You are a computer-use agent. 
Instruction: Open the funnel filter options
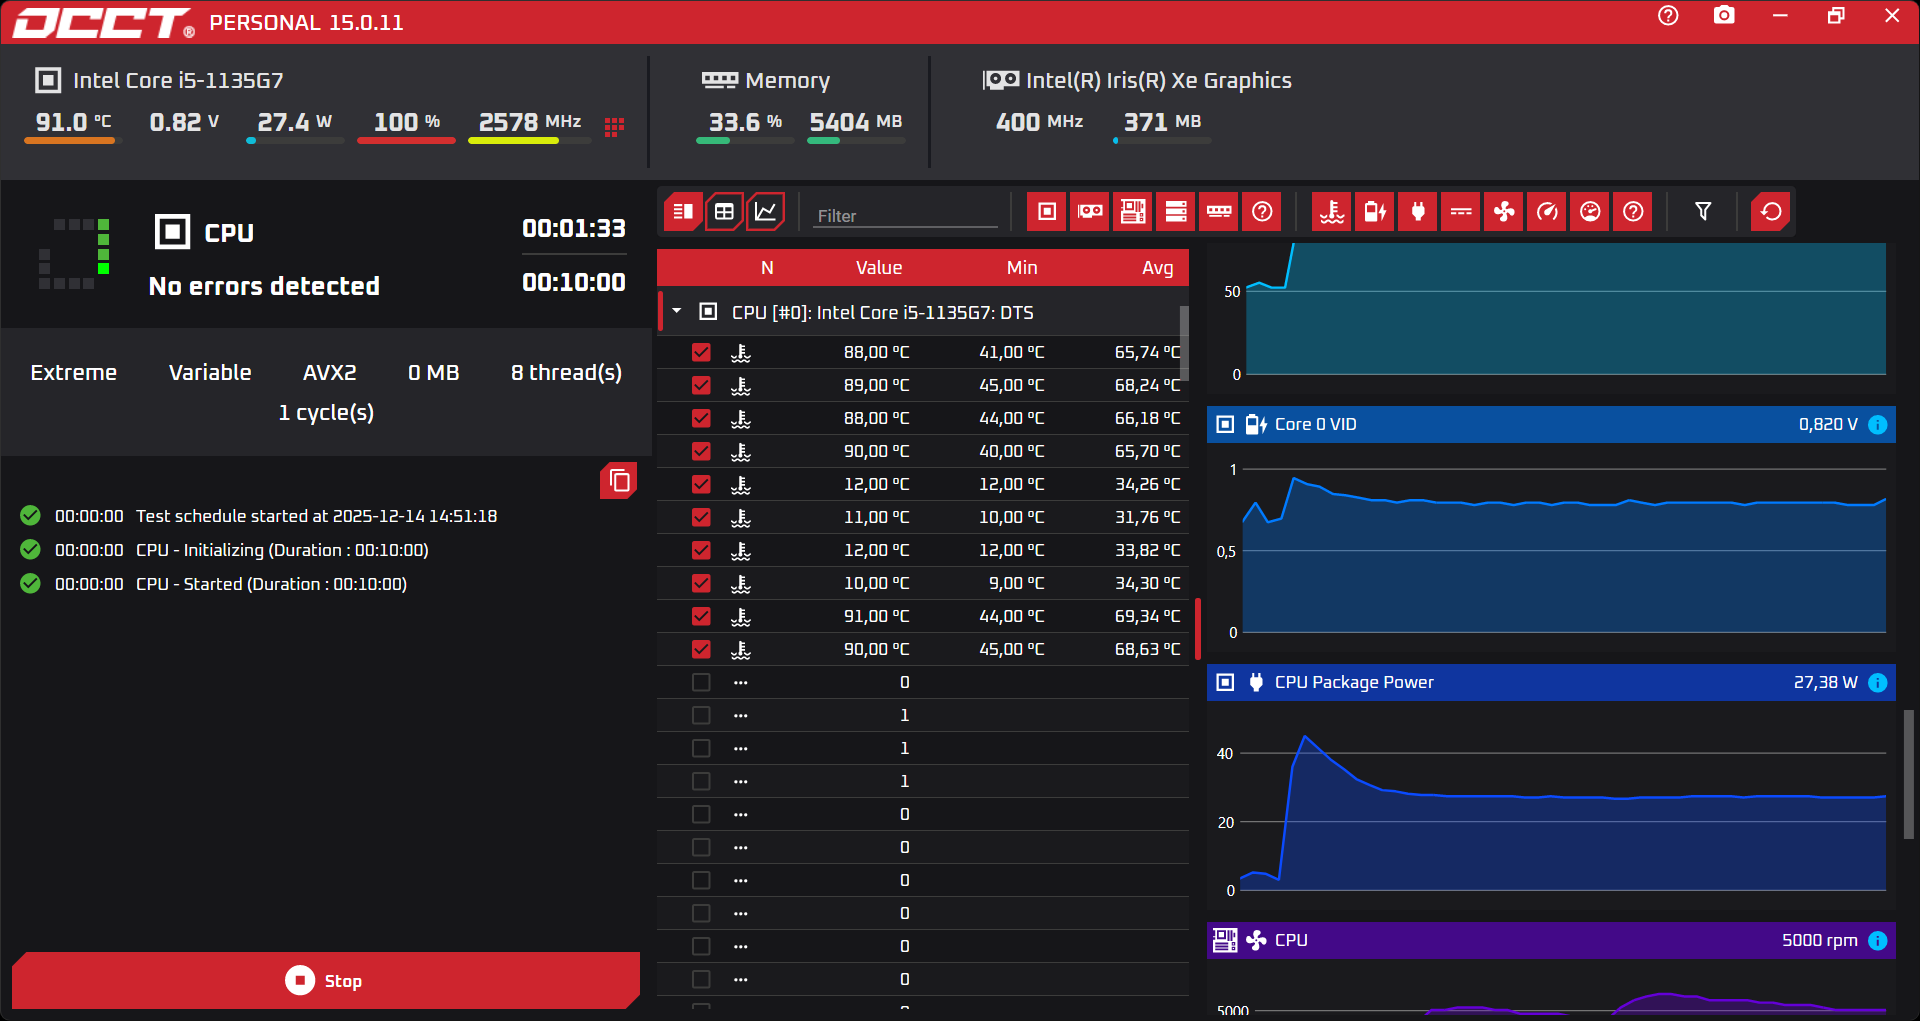(x=1703, y=212)
